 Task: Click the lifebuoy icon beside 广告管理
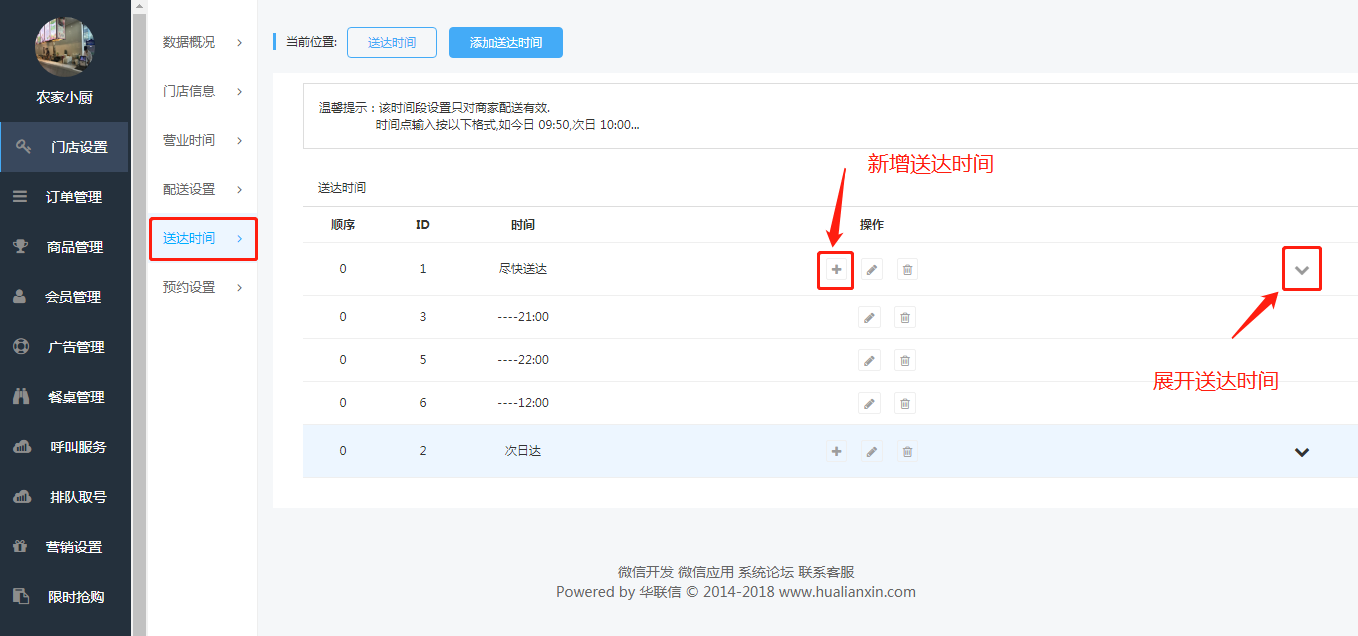(x=20, y=347)
